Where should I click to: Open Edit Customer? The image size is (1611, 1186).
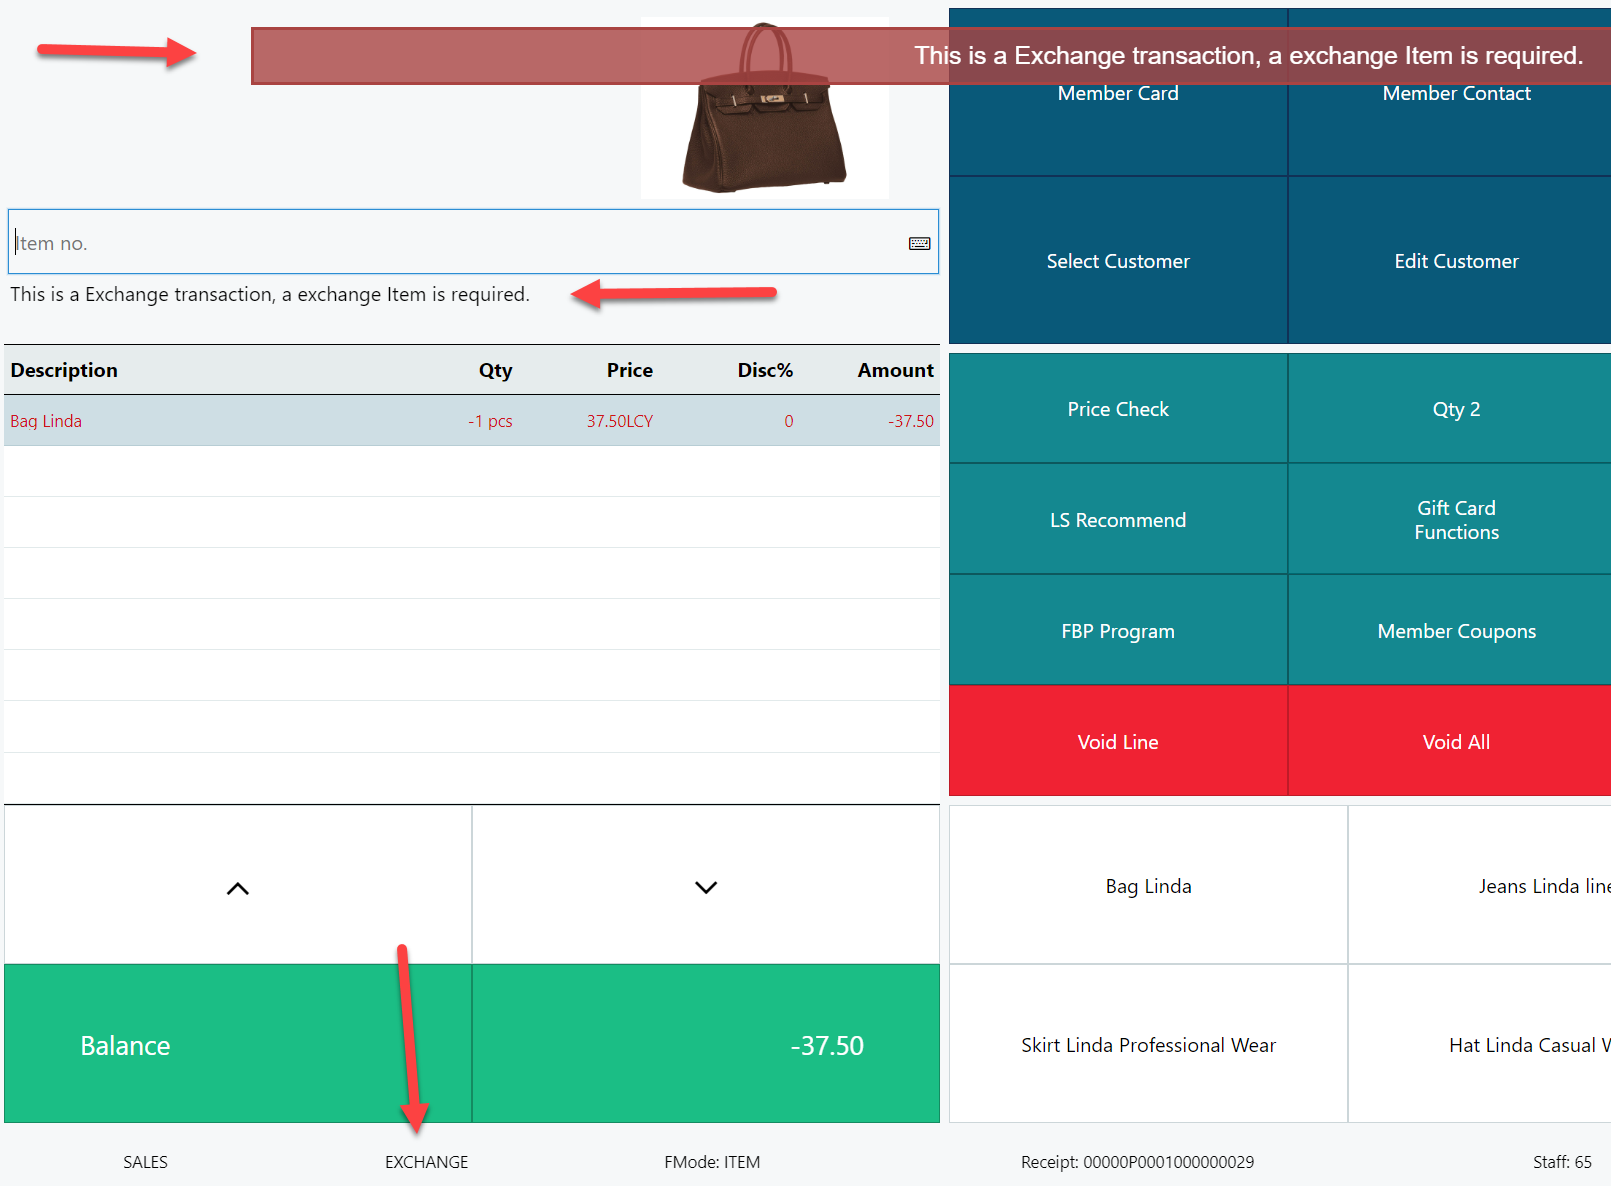point(1455,261)
